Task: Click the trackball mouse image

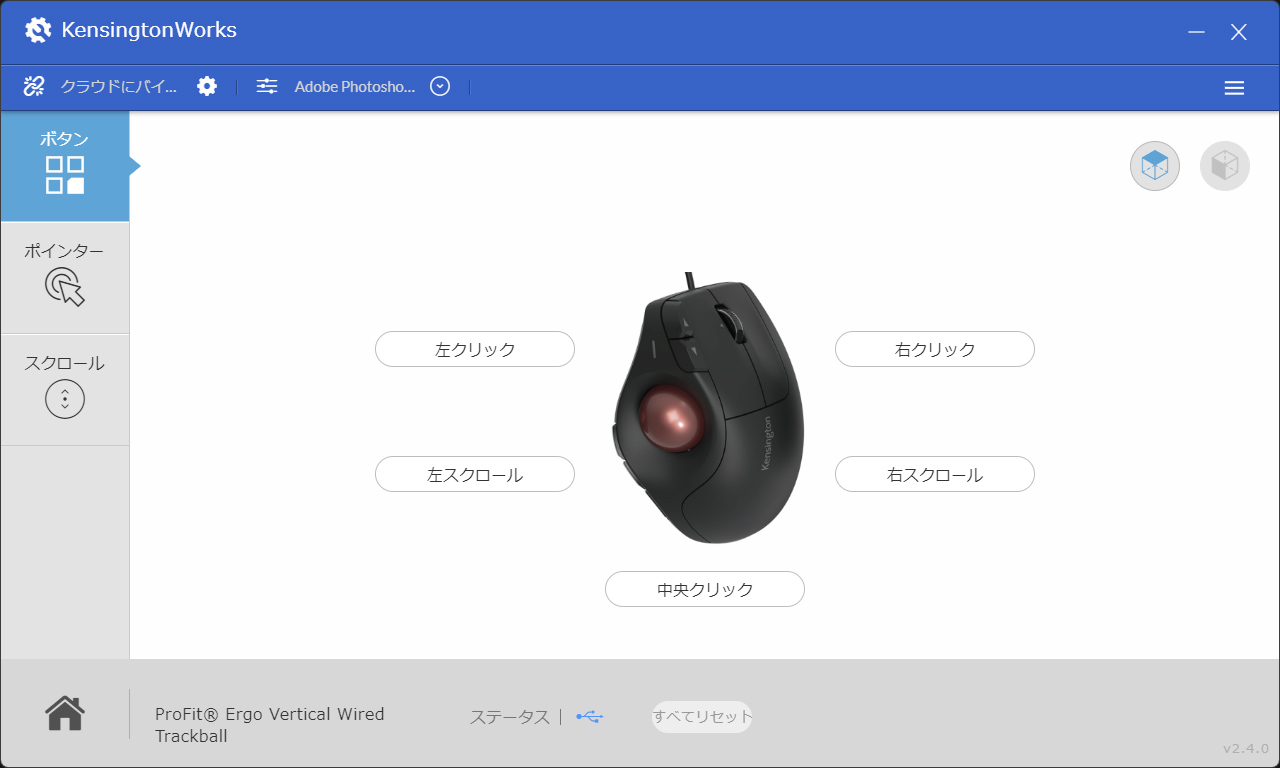Action: click(x=708, y=410)
